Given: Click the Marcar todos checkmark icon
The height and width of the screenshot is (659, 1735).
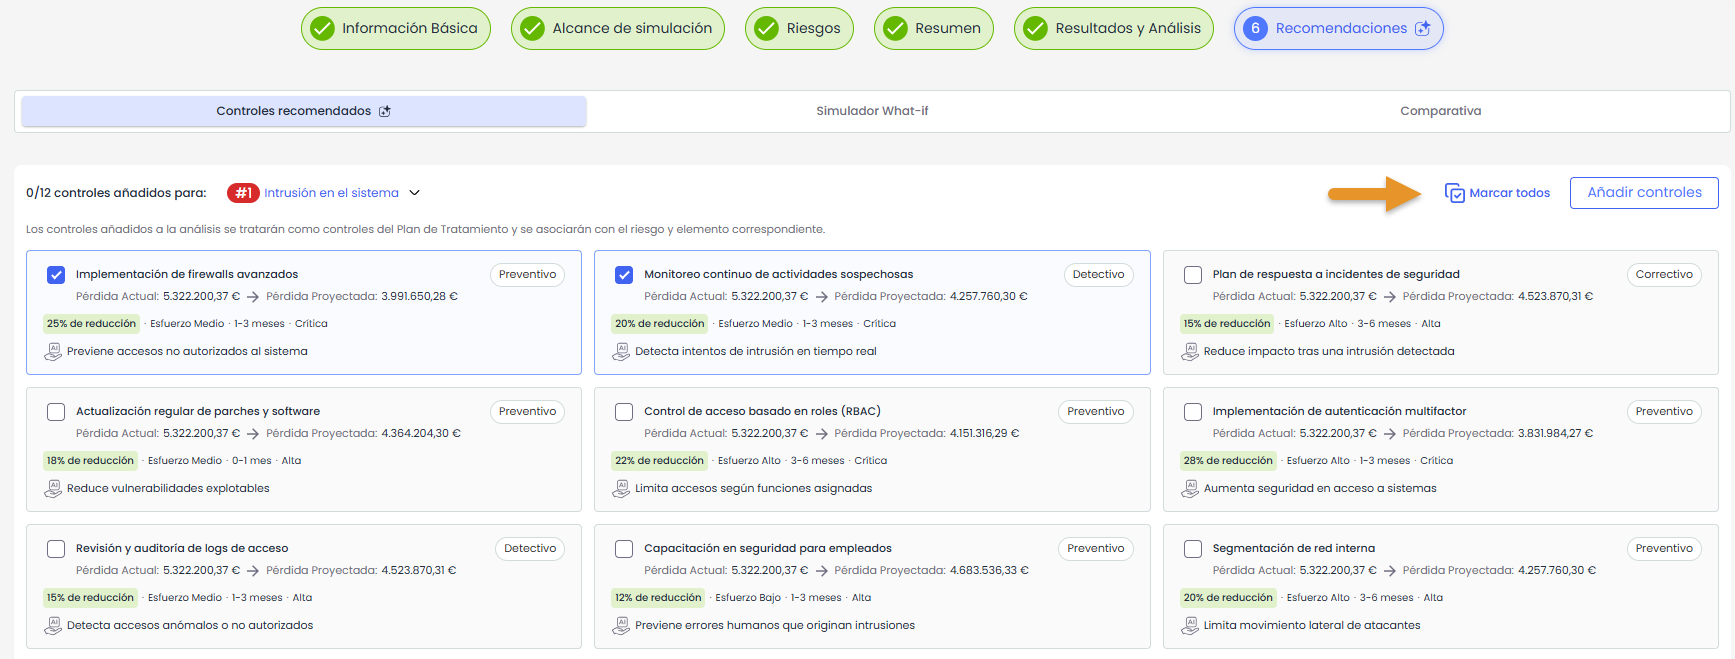Looking at the screenshot, I should tap(1455, 193).
